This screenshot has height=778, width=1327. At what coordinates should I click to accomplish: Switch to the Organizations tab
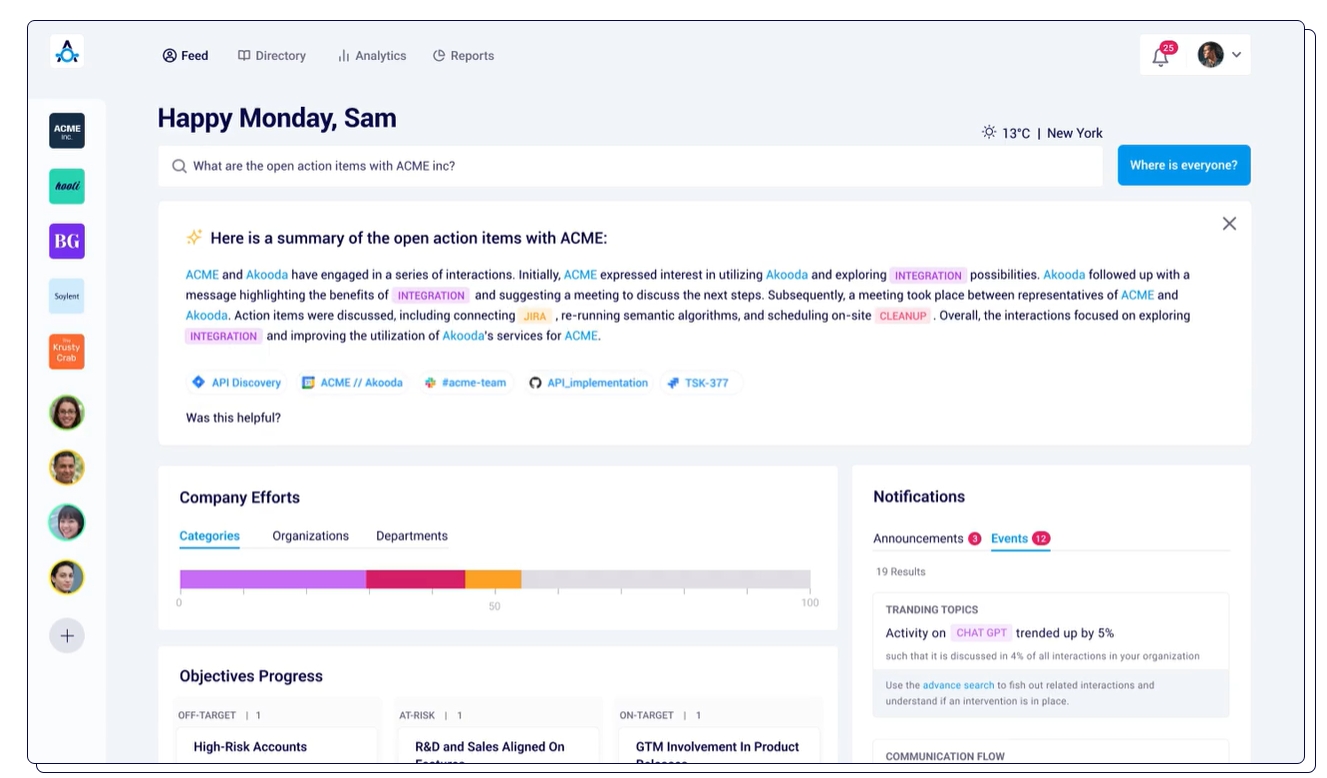[310, 536]
